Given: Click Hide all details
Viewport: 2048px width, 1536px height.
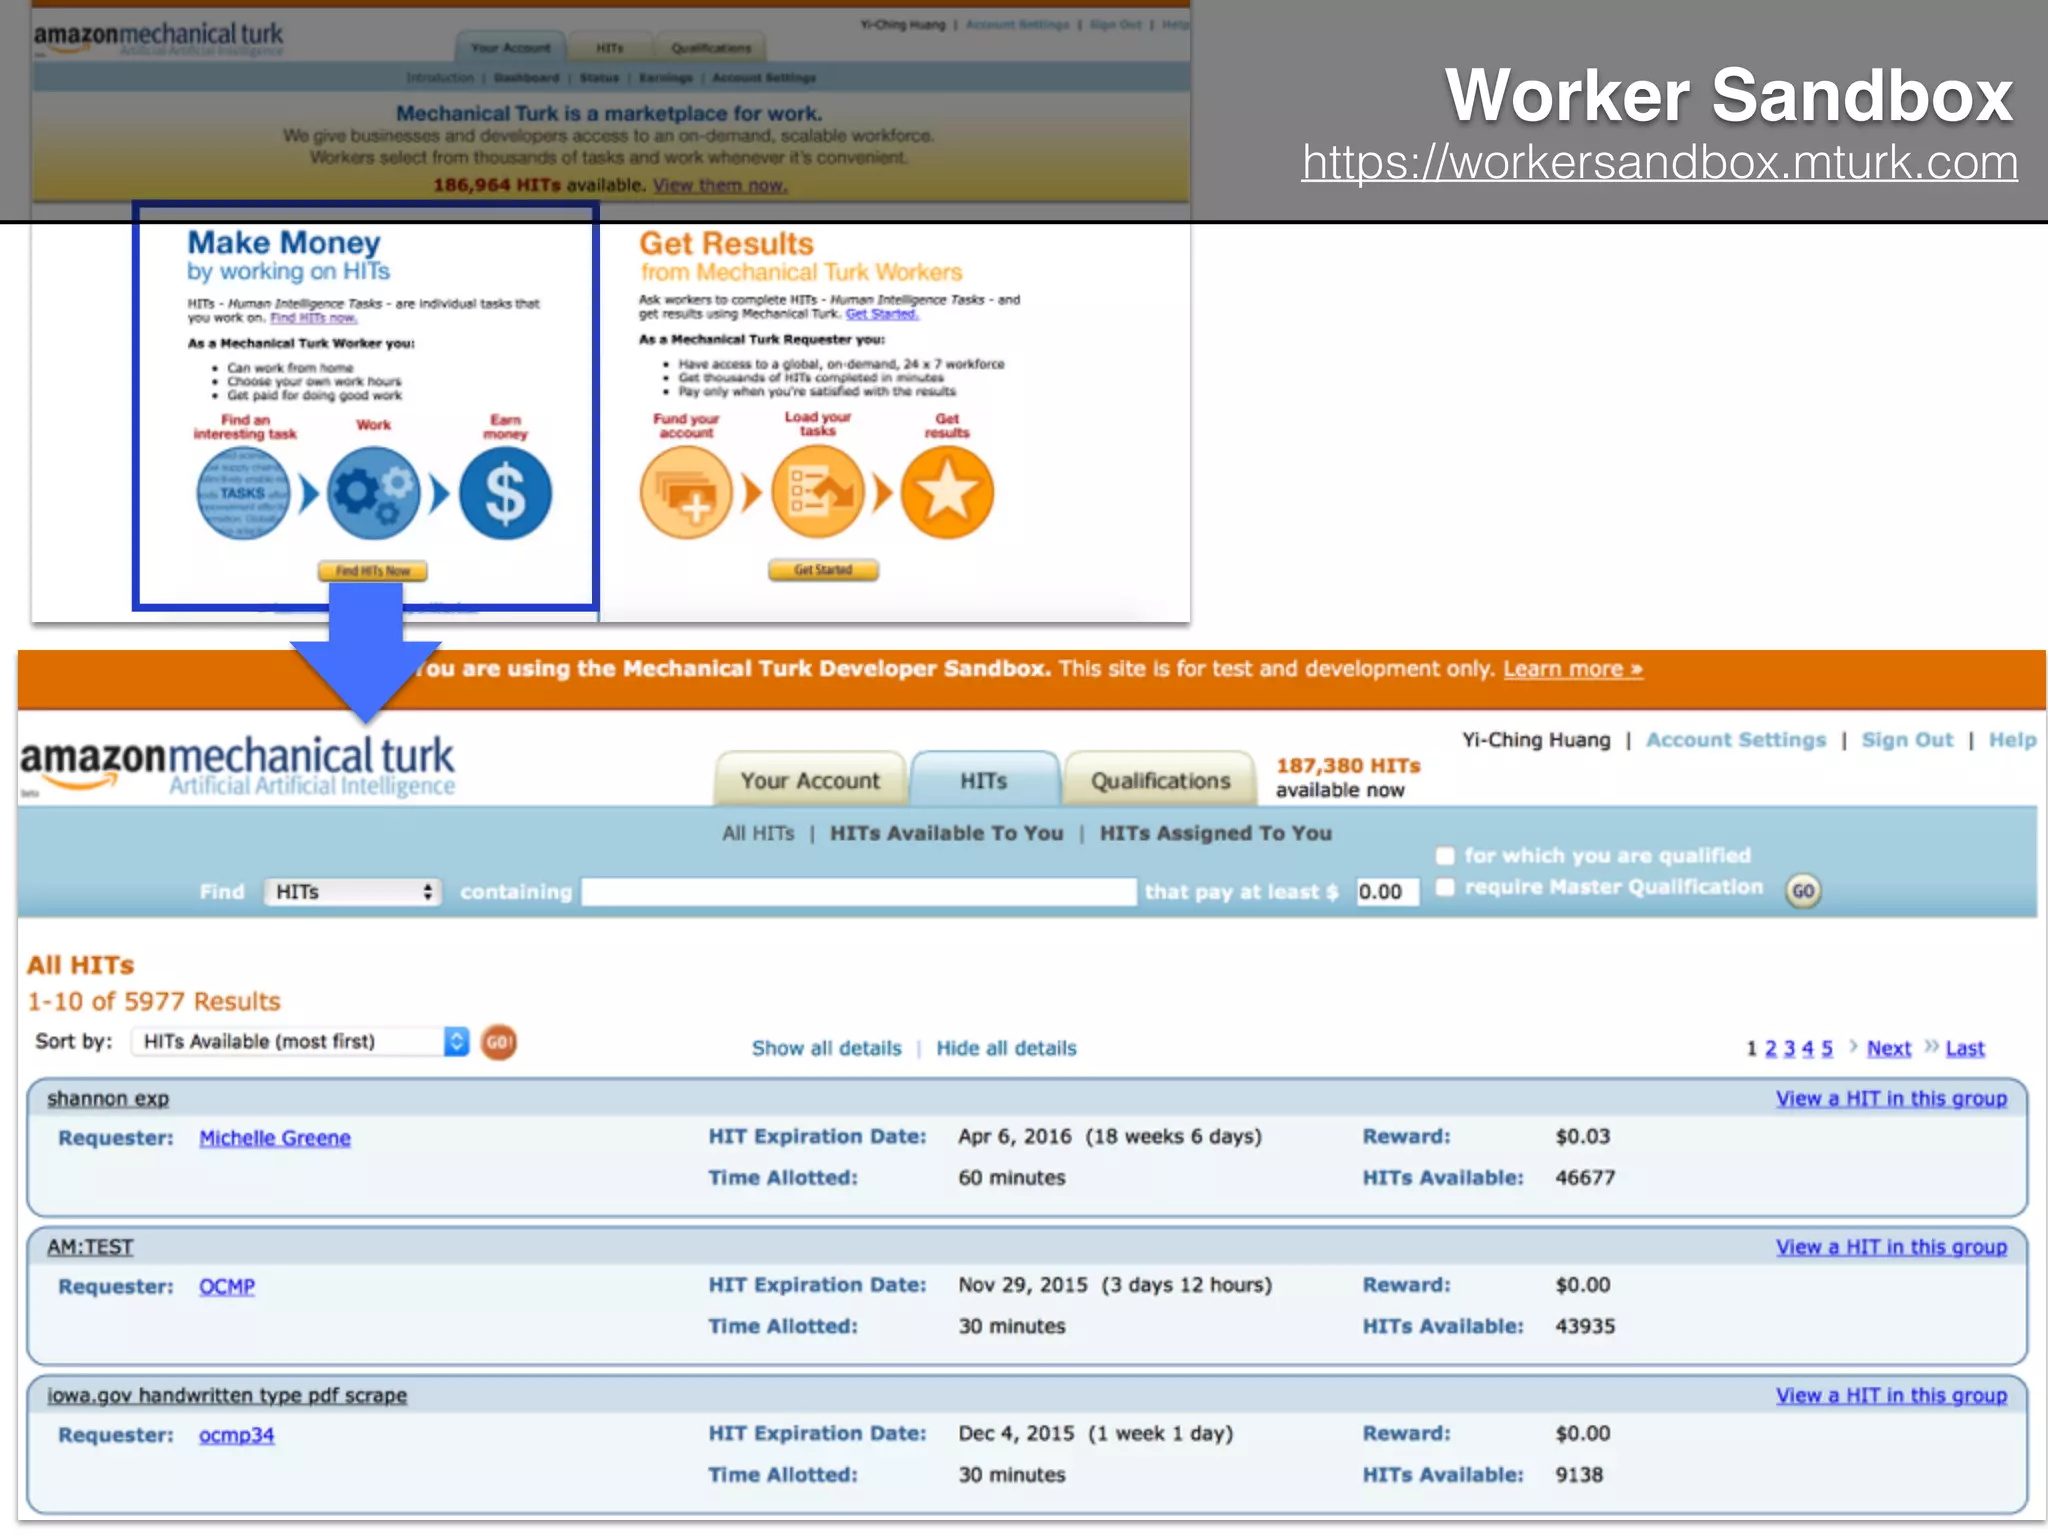Looking at the screenshot, I should [x=1006, y=1048].
